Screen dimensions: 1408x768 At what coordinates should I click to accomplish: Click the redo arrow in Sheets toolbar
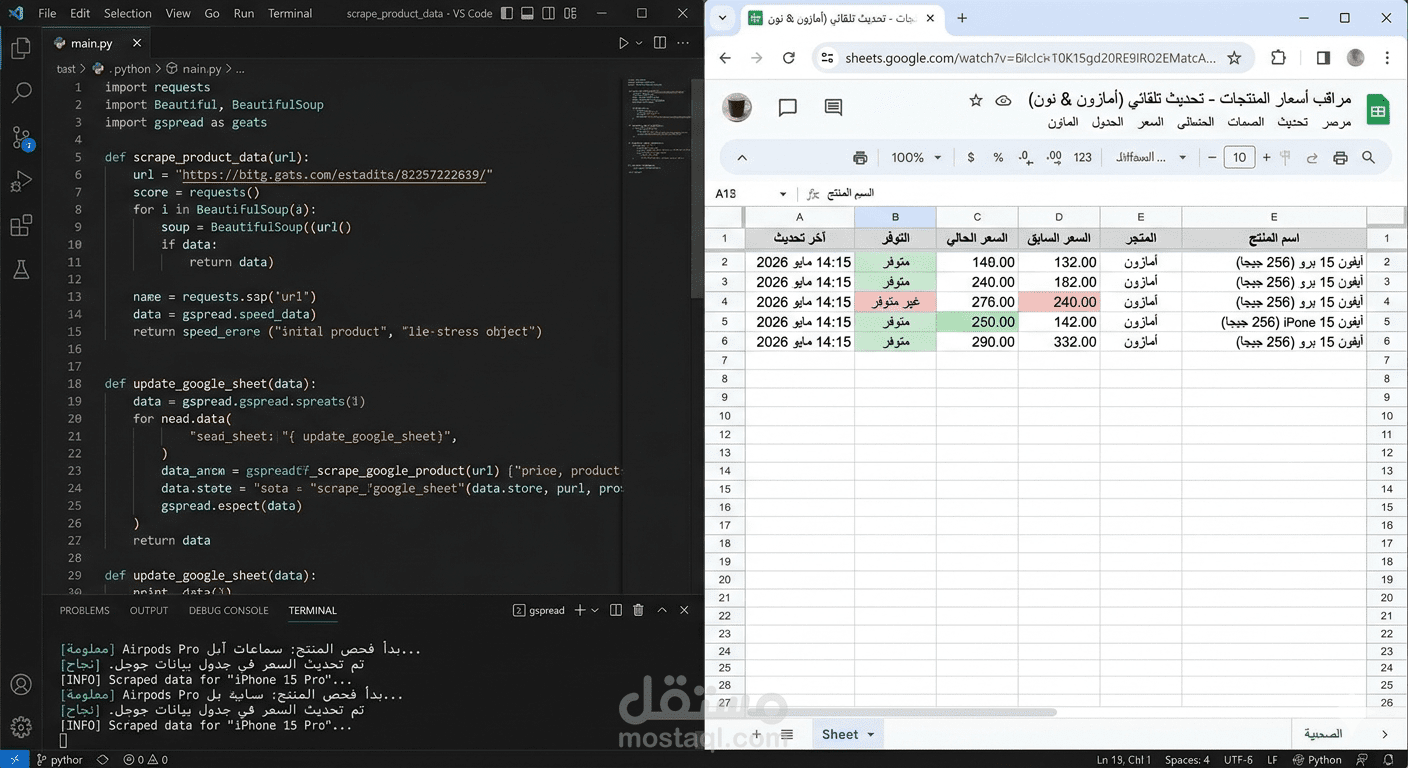pos(1312,158)
